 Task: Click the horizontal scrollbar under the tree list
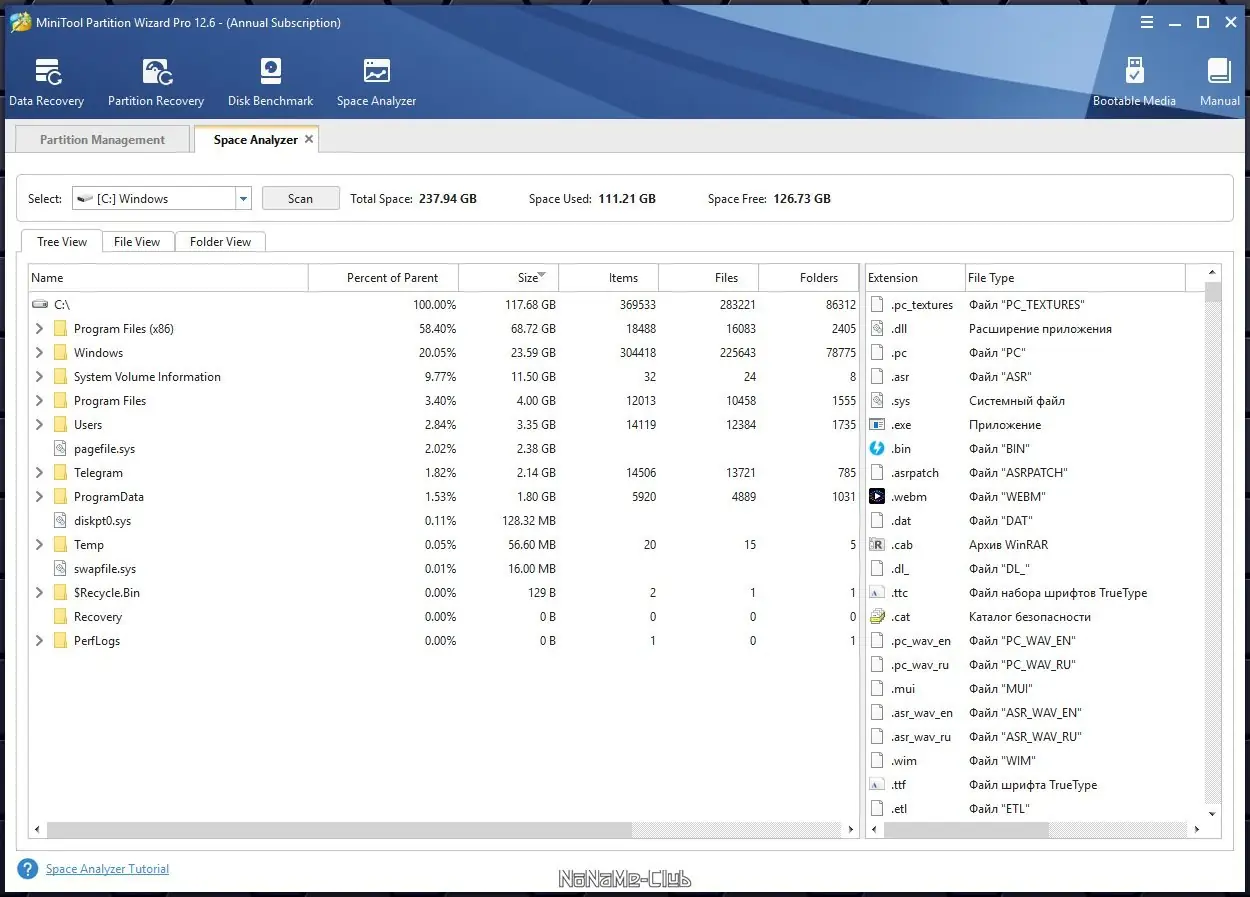(340, 830)
